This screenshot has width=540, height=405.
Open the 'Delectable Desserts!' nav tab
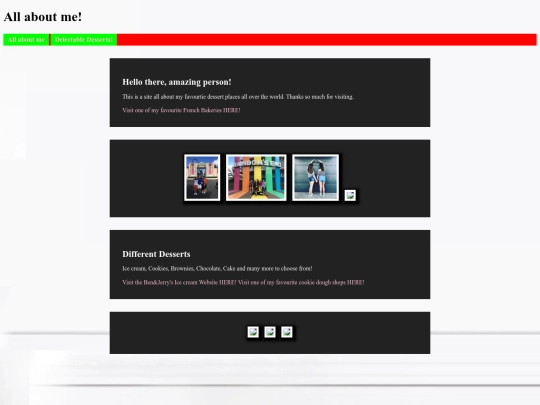click(84, 40)
